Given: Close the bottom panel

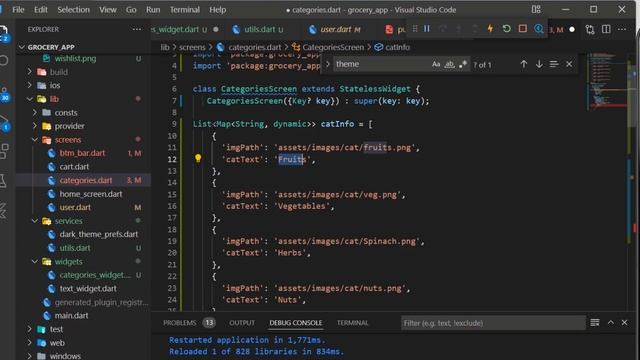Looking at the screenshot, I should click(624, 322).
